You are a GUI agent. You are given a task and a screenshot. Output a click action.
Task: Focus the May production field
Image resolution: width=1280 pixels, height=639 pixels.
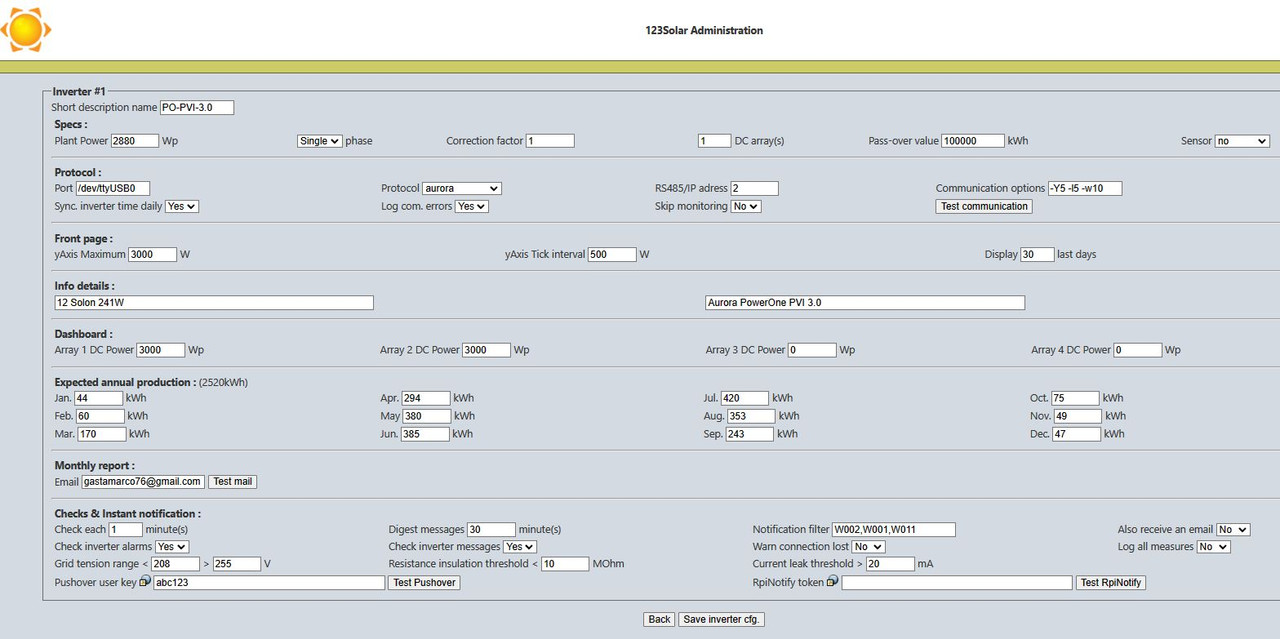(x=426, y=416)
